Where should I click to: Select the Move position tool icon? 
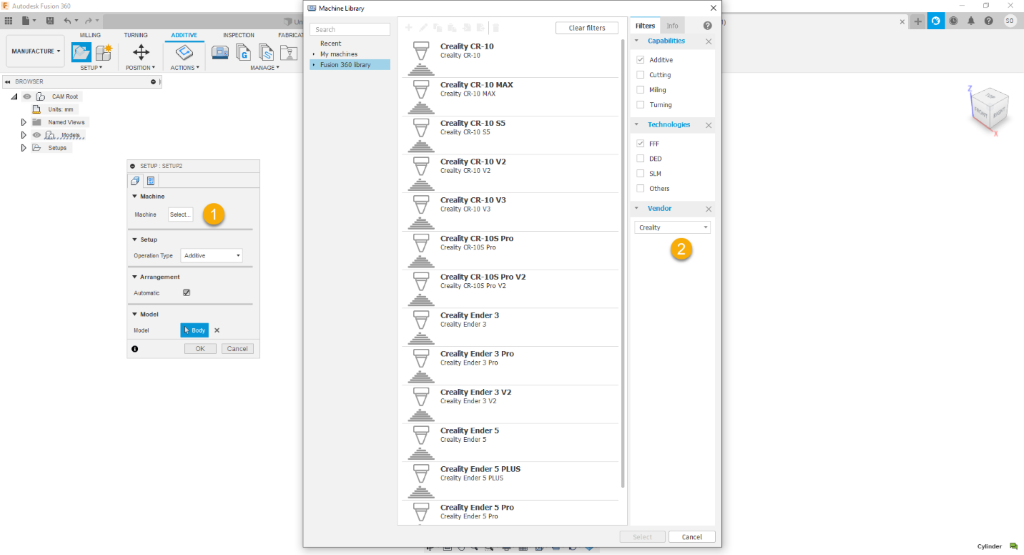(x=140, y=53)
